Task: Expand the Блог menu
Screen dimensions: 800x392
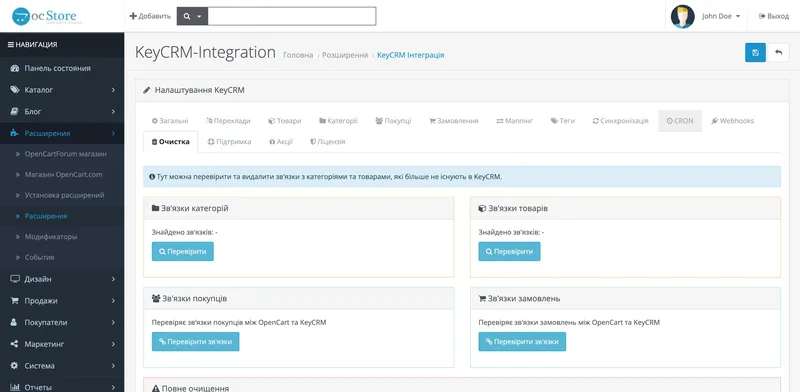Action: tap(62, 111)
